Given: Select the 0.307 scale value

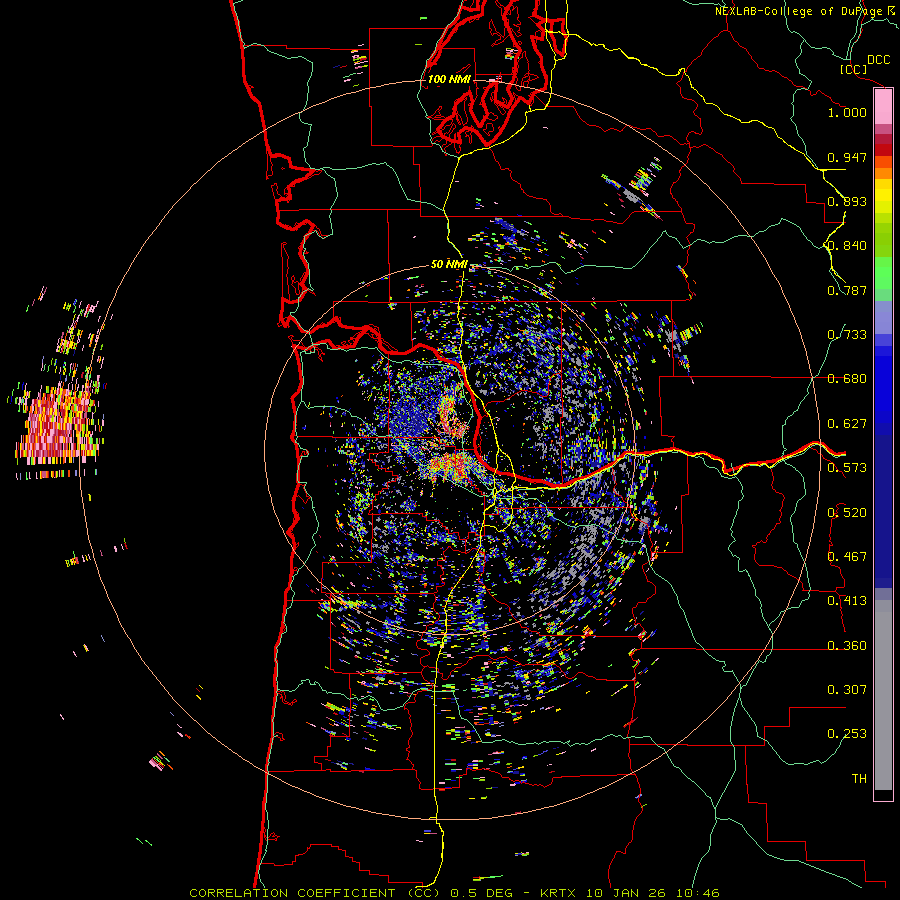Looking at the screenshot, I should point(847,690).
